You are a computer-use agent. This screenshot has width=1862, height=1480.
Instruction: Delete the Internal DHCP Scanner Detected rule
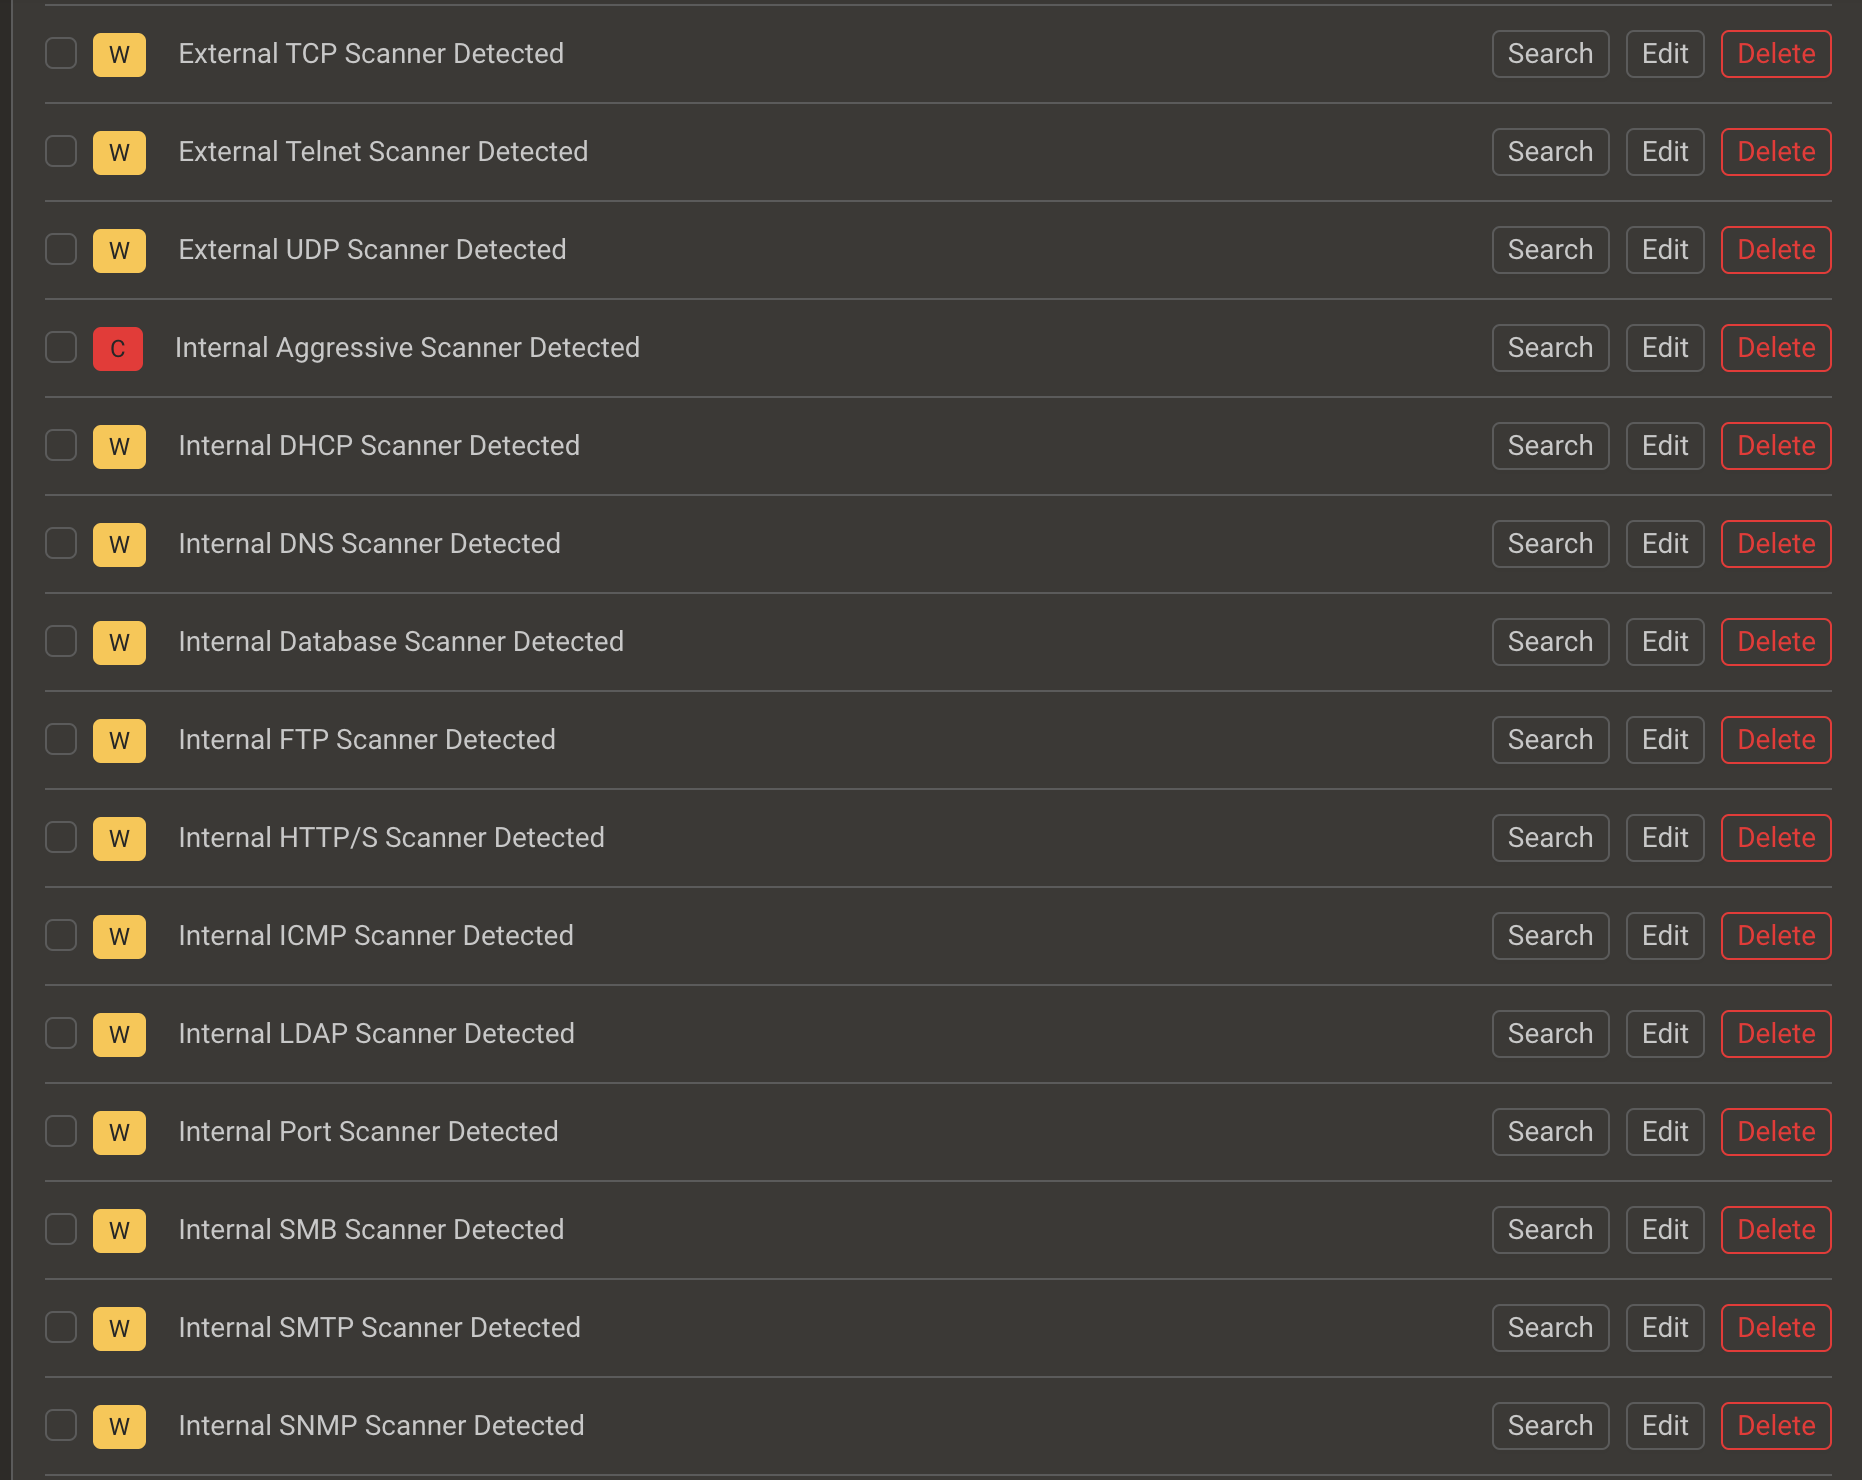[x=1776, y=446]
